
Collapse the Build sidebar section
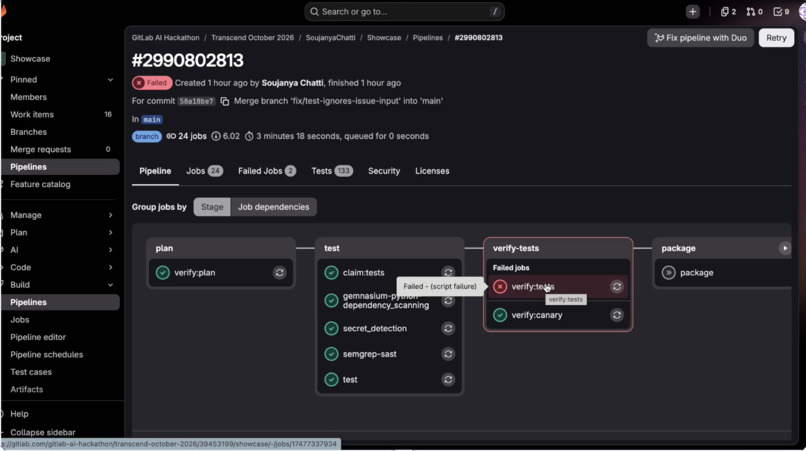[x=110, y=285]
